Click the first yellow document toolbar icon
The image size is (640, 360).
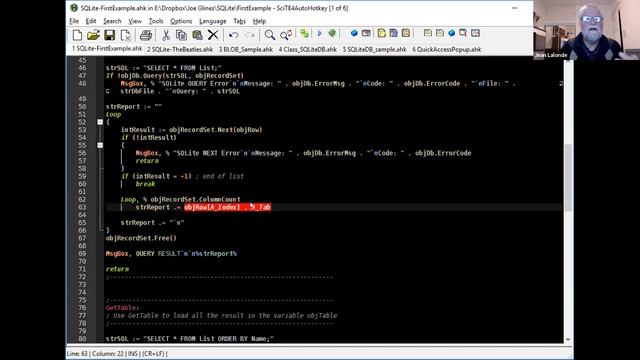(382, 33)
